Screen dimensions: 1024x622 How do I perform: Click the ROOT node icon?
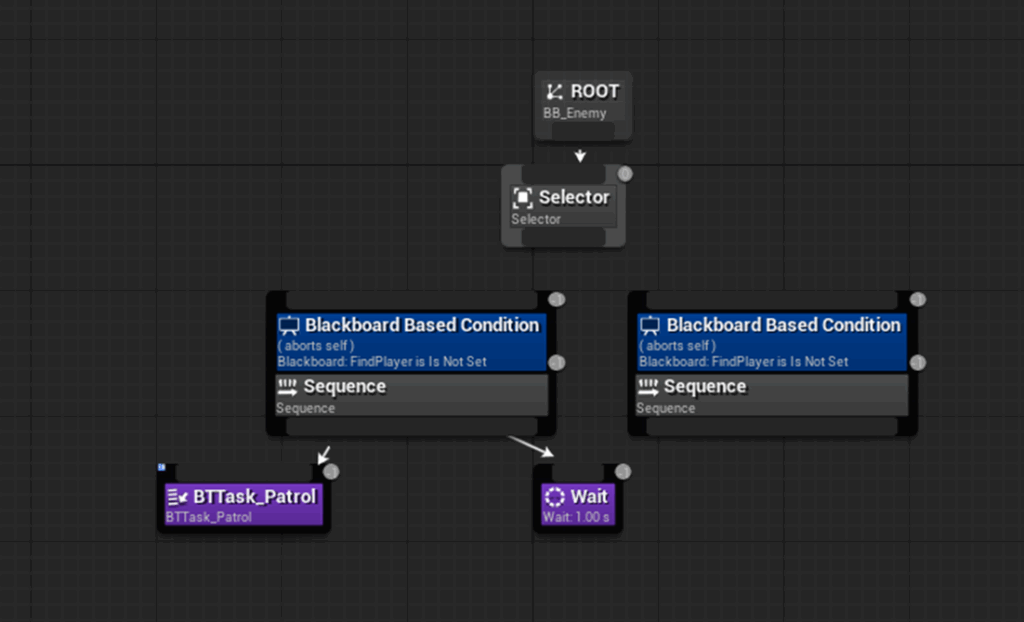tap(555, 92)
